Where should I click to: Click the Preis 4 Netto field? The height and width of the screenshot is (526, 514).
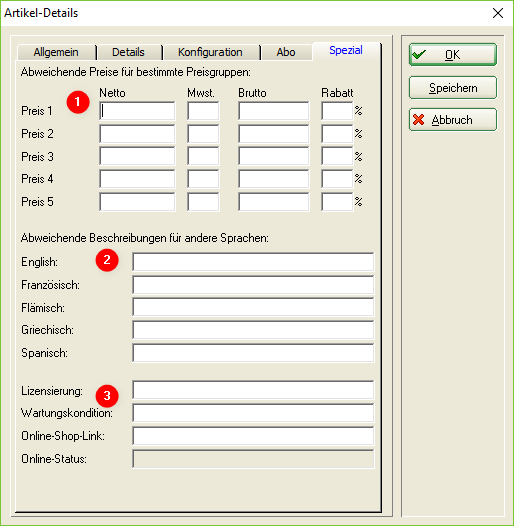tap(137, 179)
